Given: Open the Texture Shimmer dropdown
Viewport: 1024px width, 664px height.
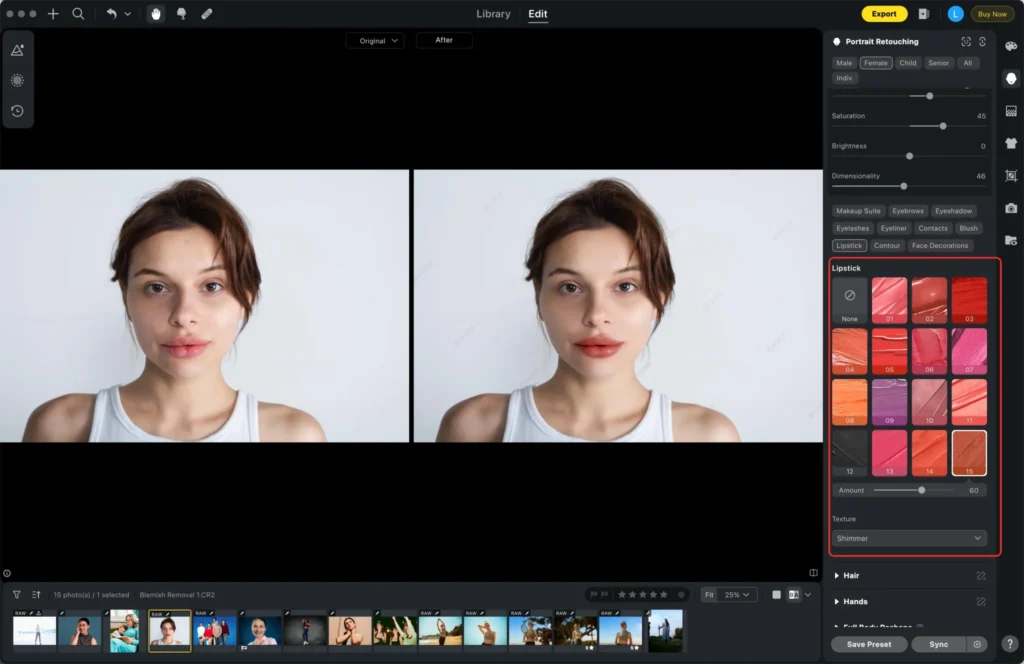Looking at the screenshot, I should point(909,538).
